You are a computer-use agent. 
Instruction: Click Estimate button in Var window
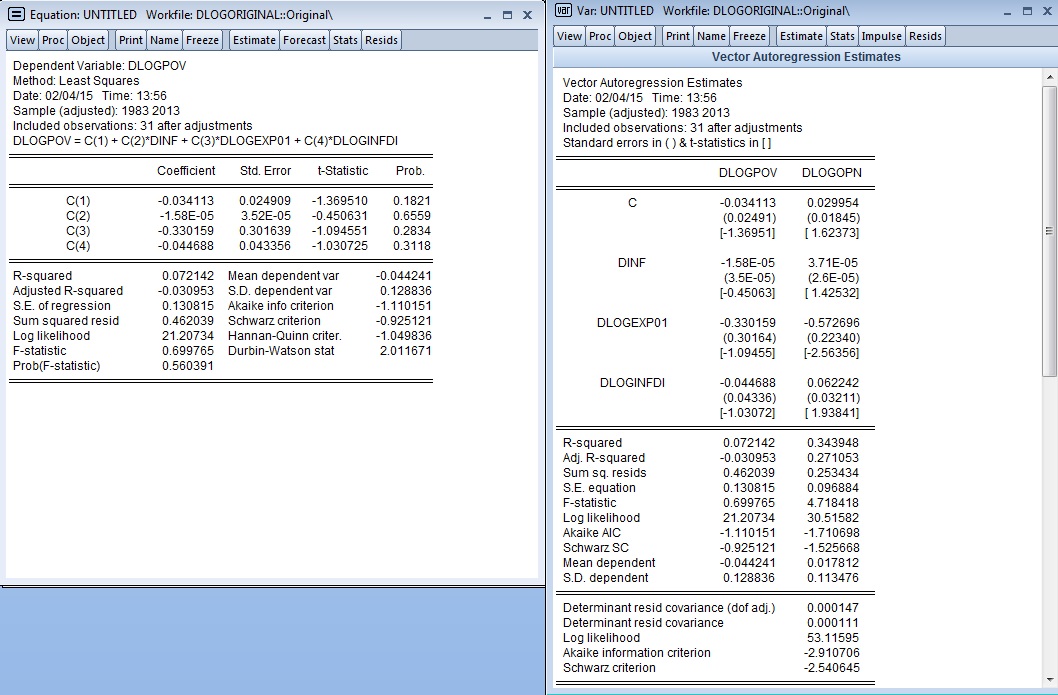pos(802,36)
